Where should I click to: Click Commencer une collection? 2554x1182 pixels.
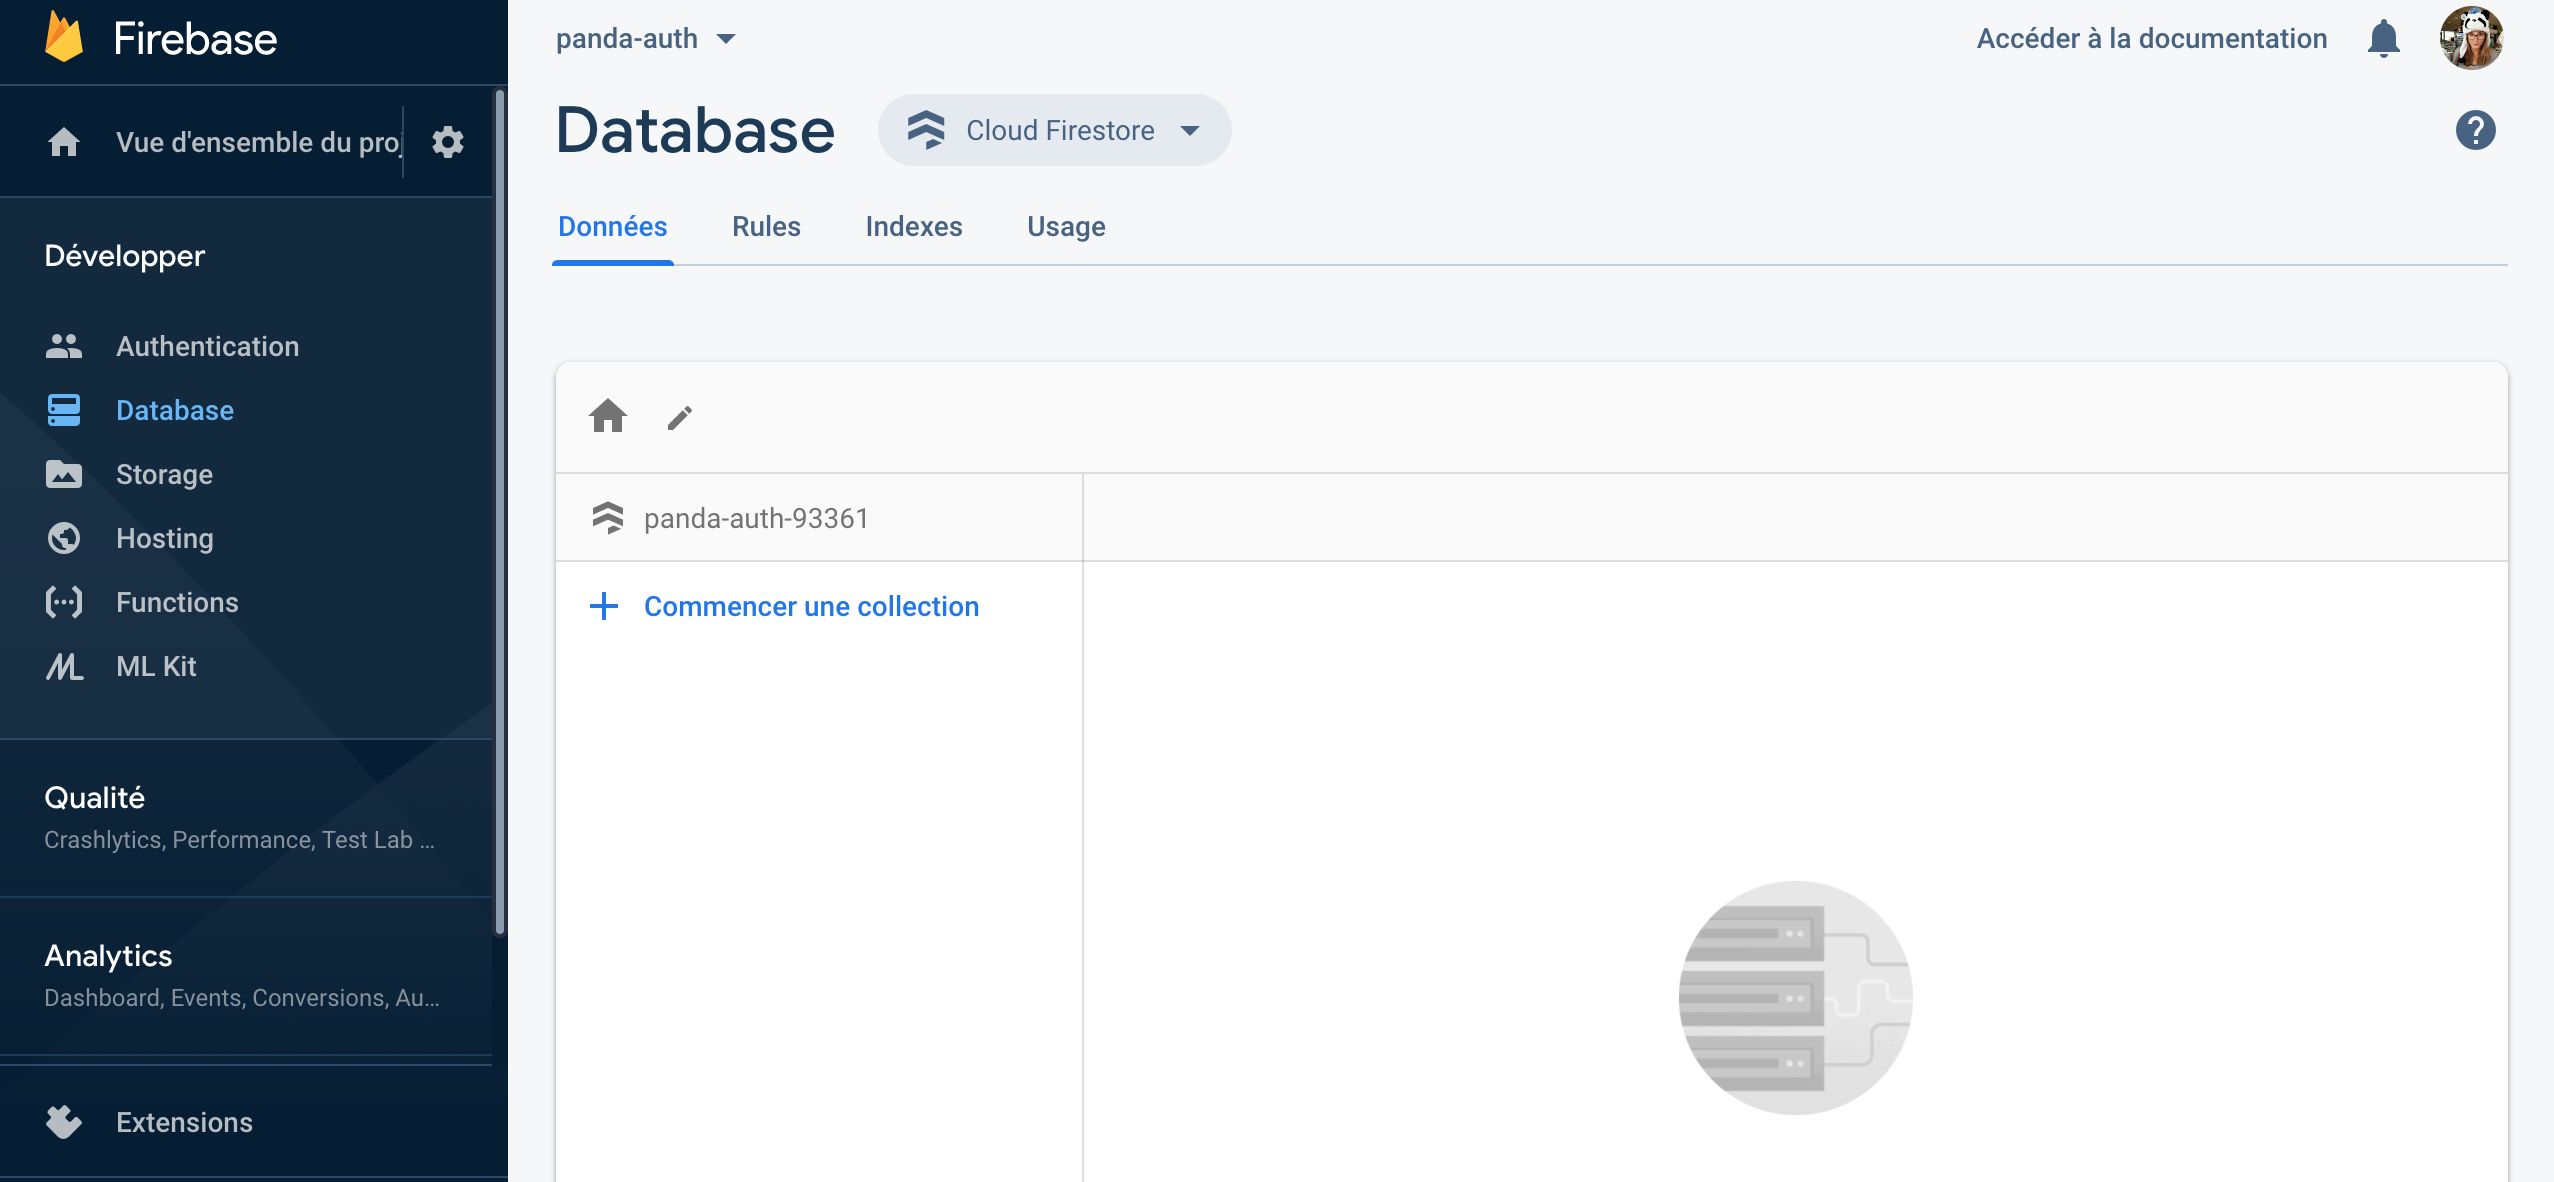point(810,606)
